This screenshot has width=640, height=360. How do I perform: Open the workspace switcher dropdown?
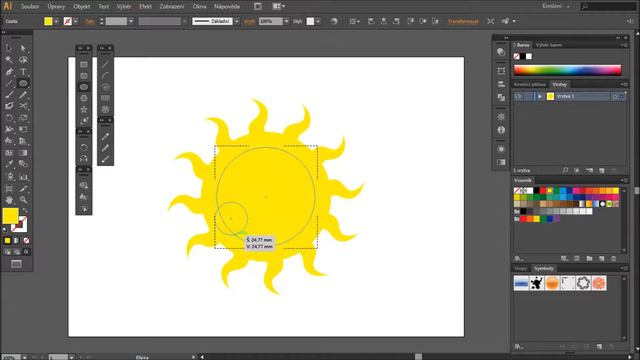point(556,6)
